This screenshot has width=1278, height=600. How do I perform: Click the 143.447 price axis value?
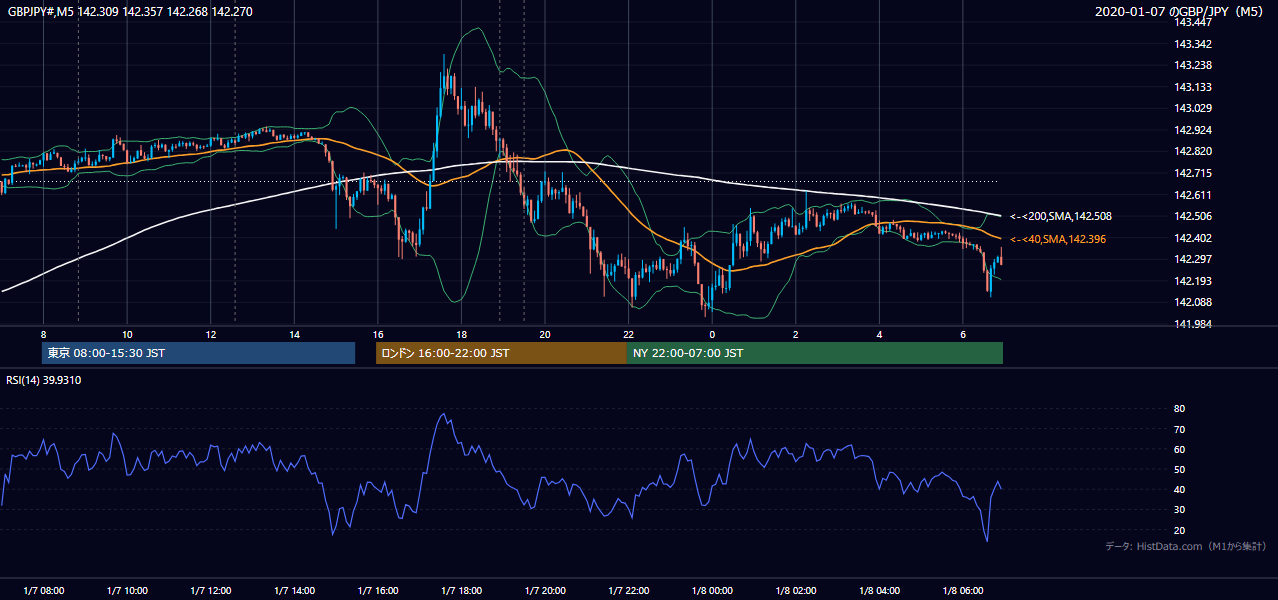click(1194, 22)
